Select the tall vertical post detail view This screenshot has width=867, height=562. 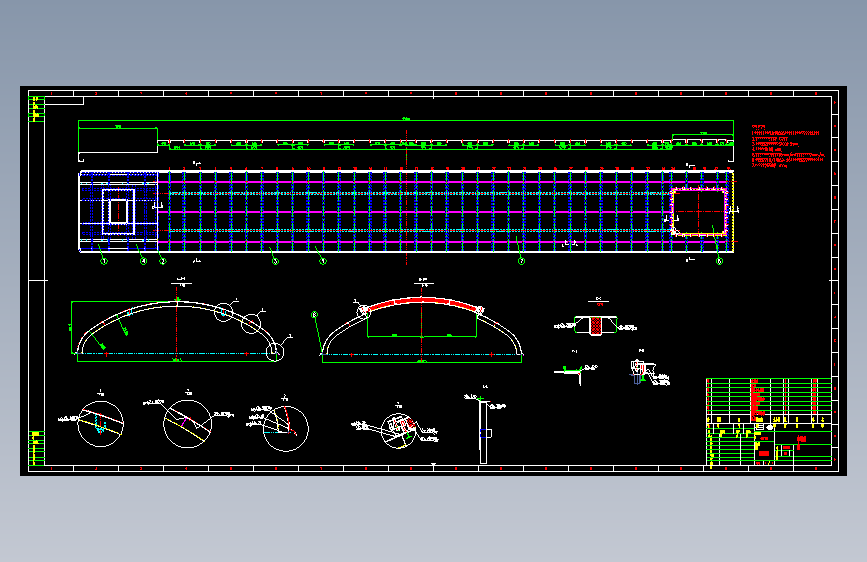click(x=483, y=430)
